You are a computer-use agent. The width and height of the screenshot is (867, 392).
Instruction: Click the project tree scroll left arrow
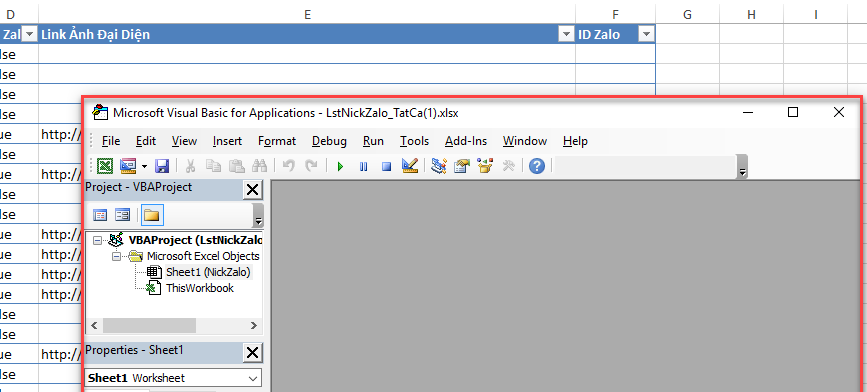coord(93,325)
